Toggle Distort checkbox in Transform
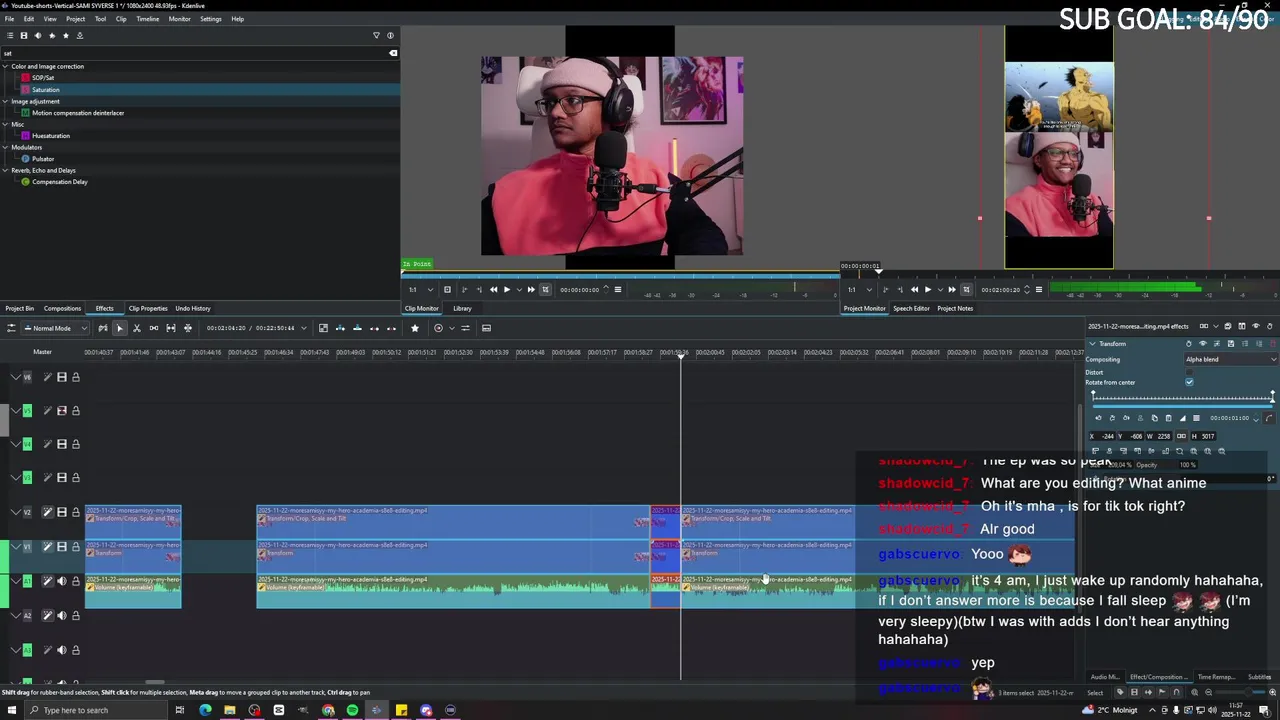This screenshot has height=720, width=1280. (x=1189, y=372)
